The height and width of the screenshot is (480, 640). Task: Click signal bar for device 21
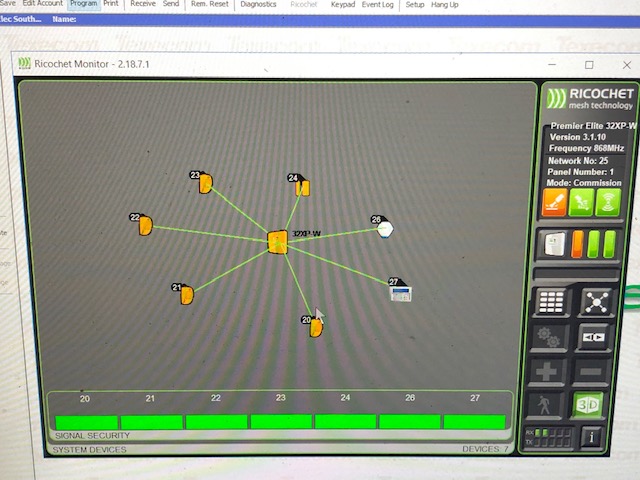pyautogui.click(x=151, y=422)
